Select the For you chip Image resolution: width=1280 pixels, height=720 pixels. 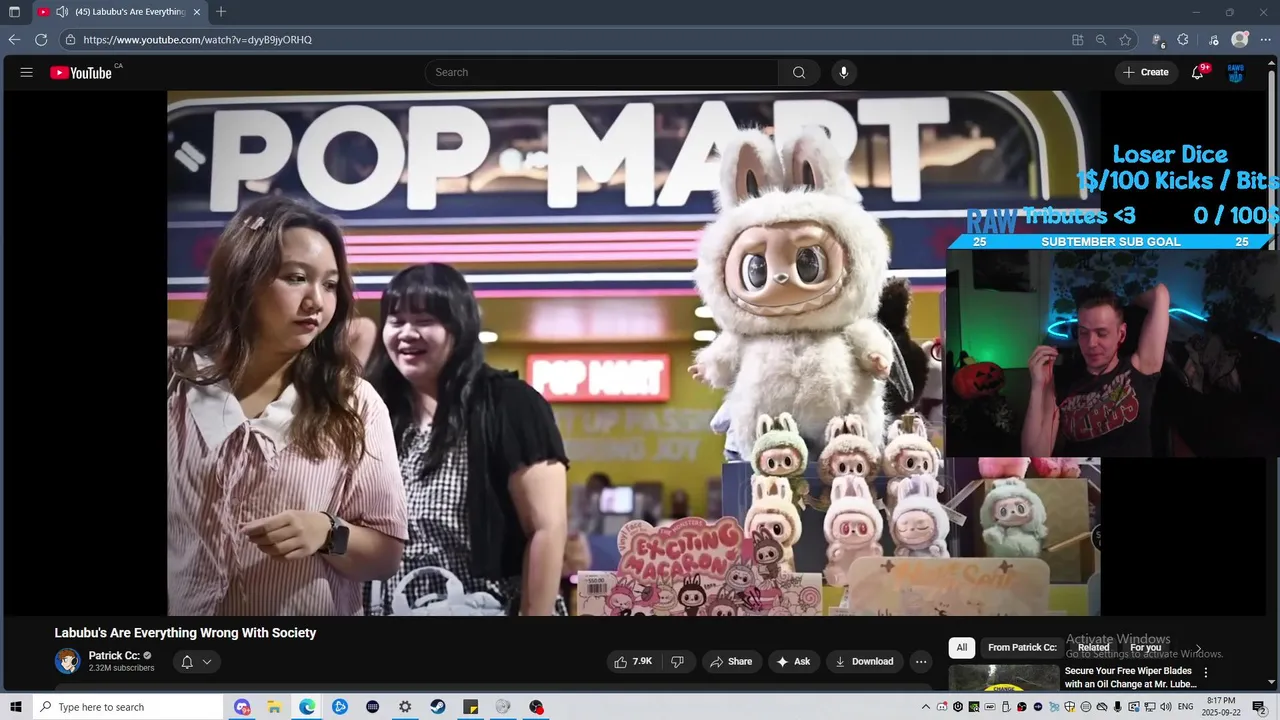click(x=1145, y=648)
